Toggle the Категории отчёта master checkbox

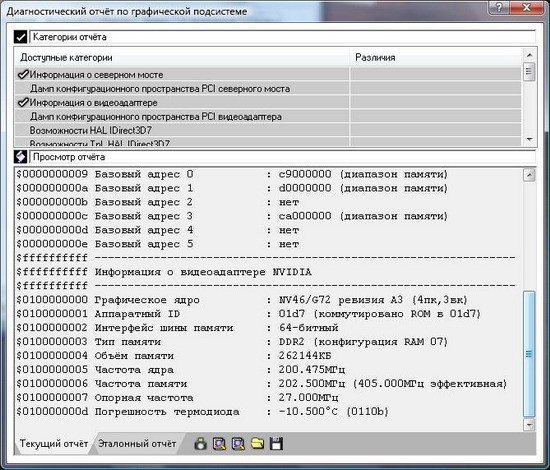(20, 36)
